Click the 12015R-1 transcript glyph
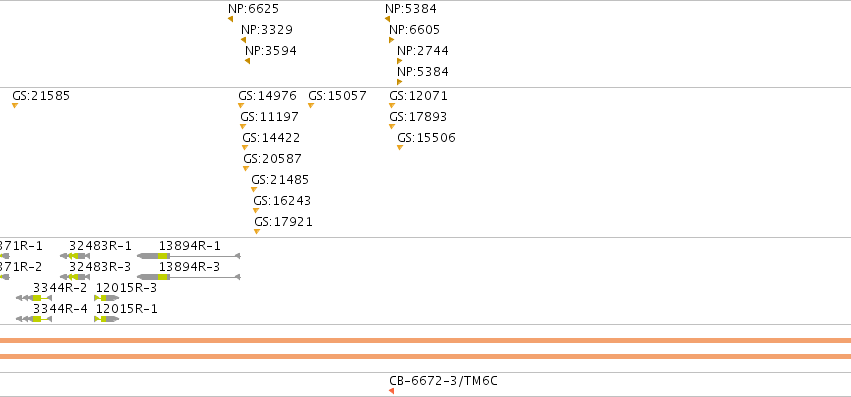The height and width of the screenshot is (397, 851). tap(106, 319)
